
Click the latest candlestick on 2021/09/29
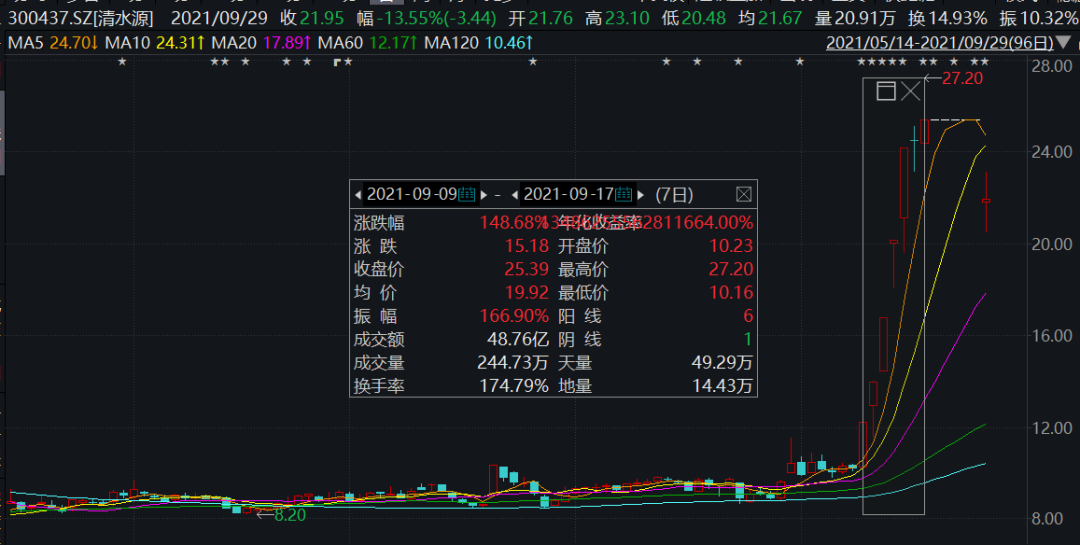pyautogui.click(x=986, y=201)
